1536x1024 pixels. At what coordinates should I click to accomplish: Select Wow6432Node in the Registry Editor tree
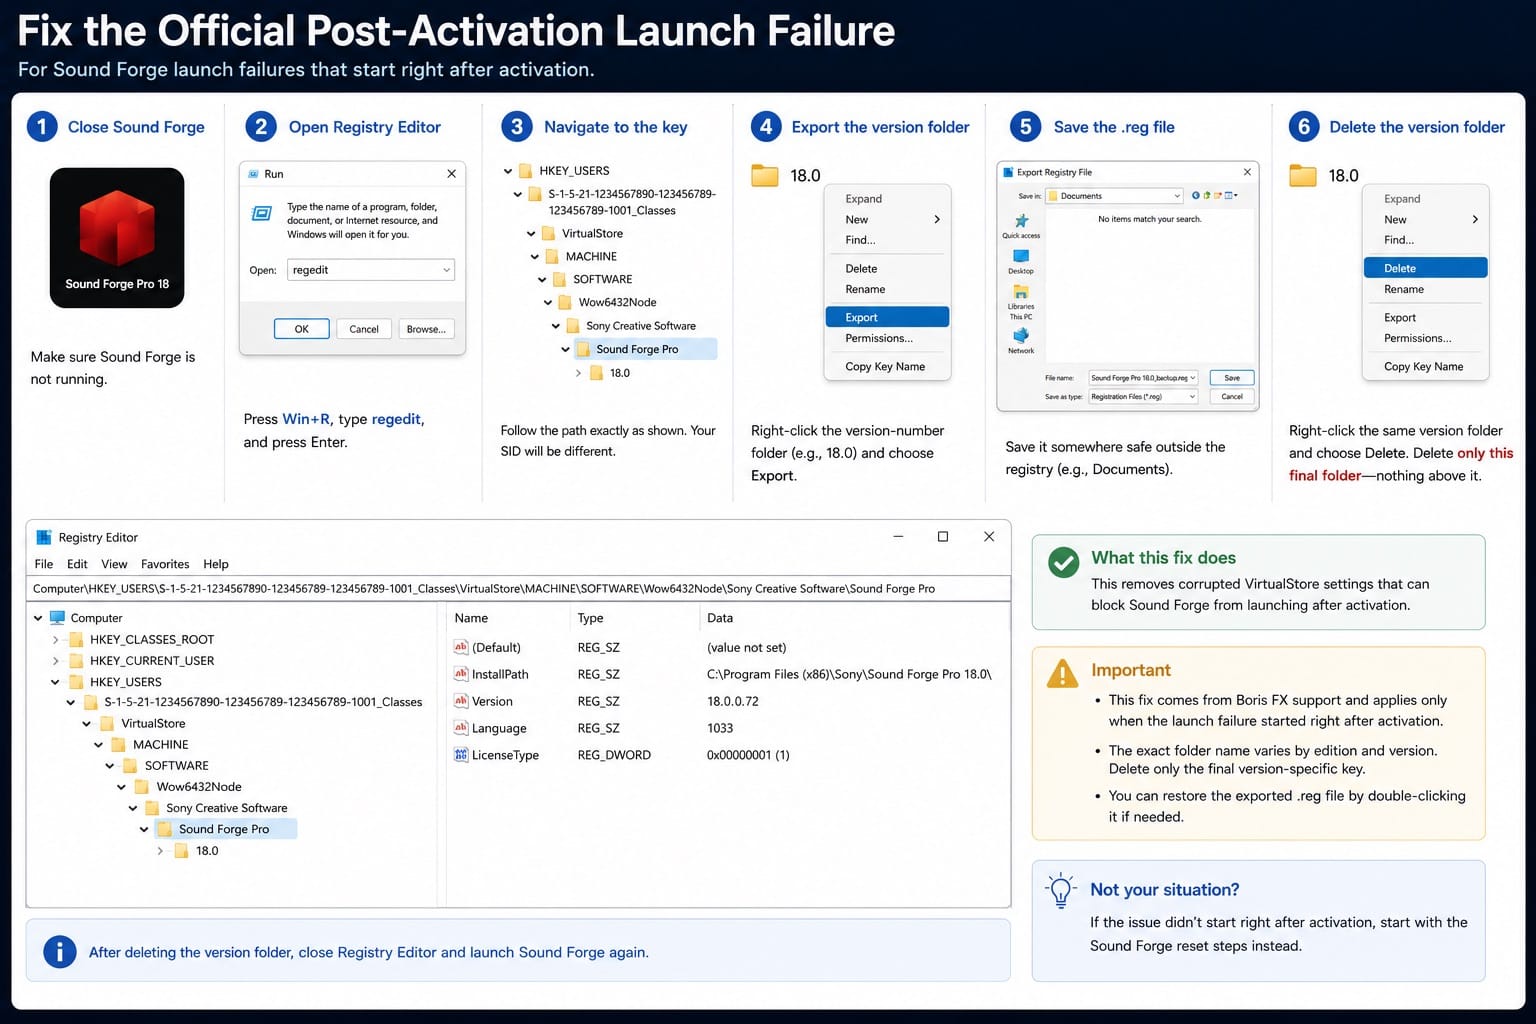199,787
